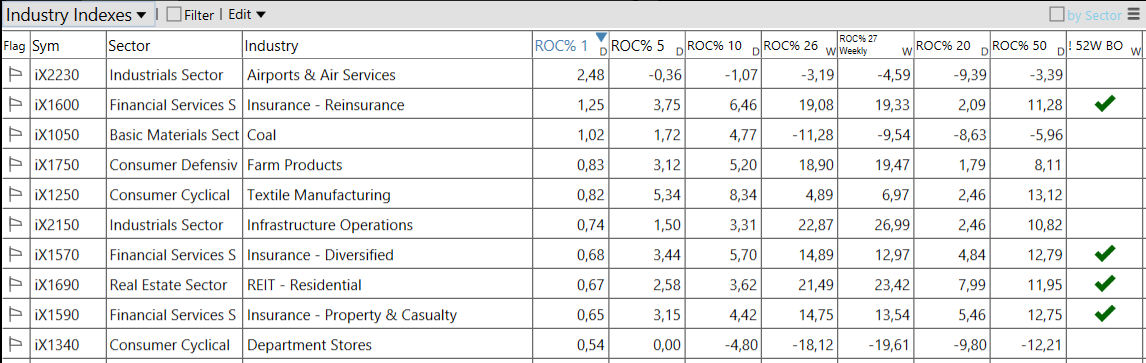Enable the Filter checkbox
The width and height of the screenshot is (1146, 363).
tap(174, 15)
